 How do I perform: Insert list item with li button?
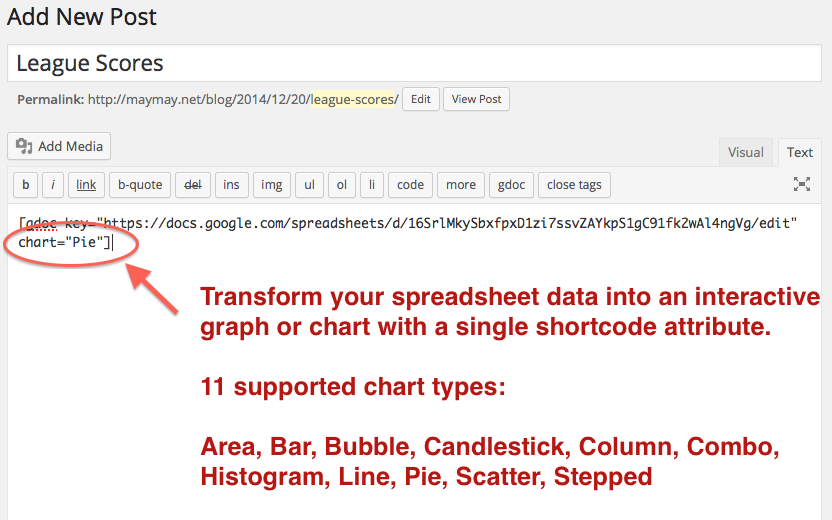coord(372,185)
